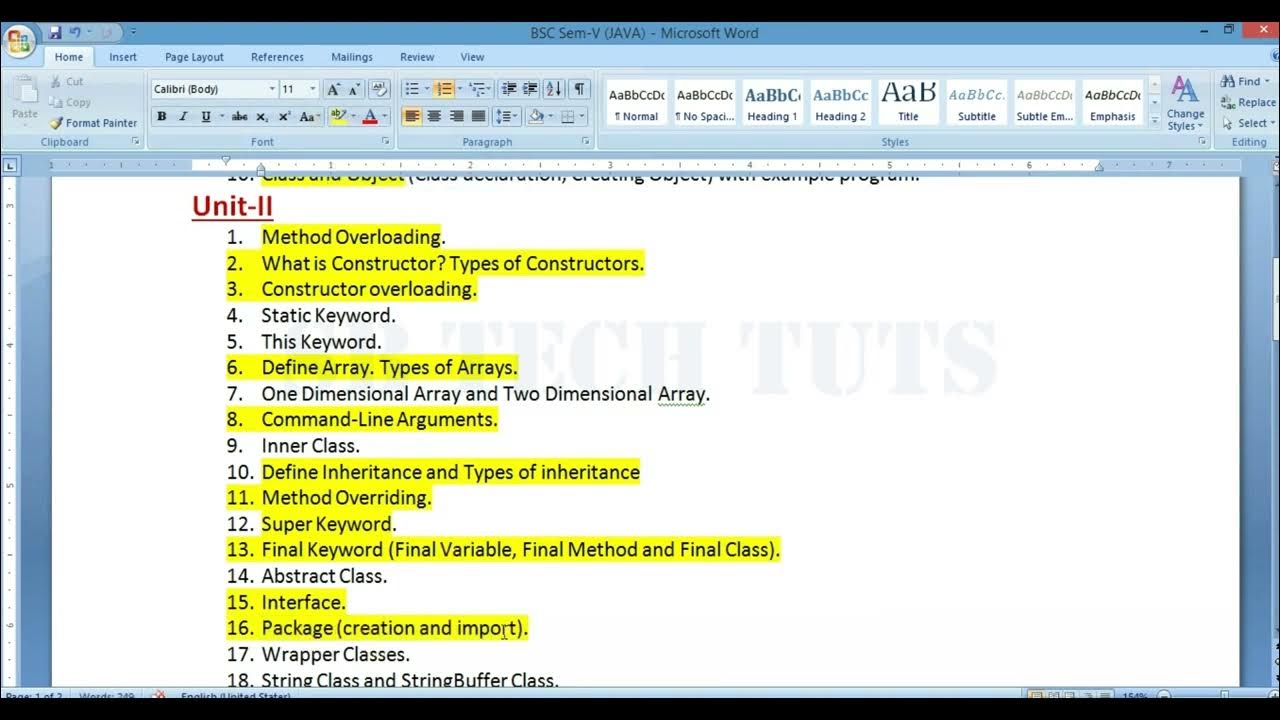Viewport: 1280px width, 720px height.
Task: Open the multilevel list dropdown
Action: coord(479,89)
